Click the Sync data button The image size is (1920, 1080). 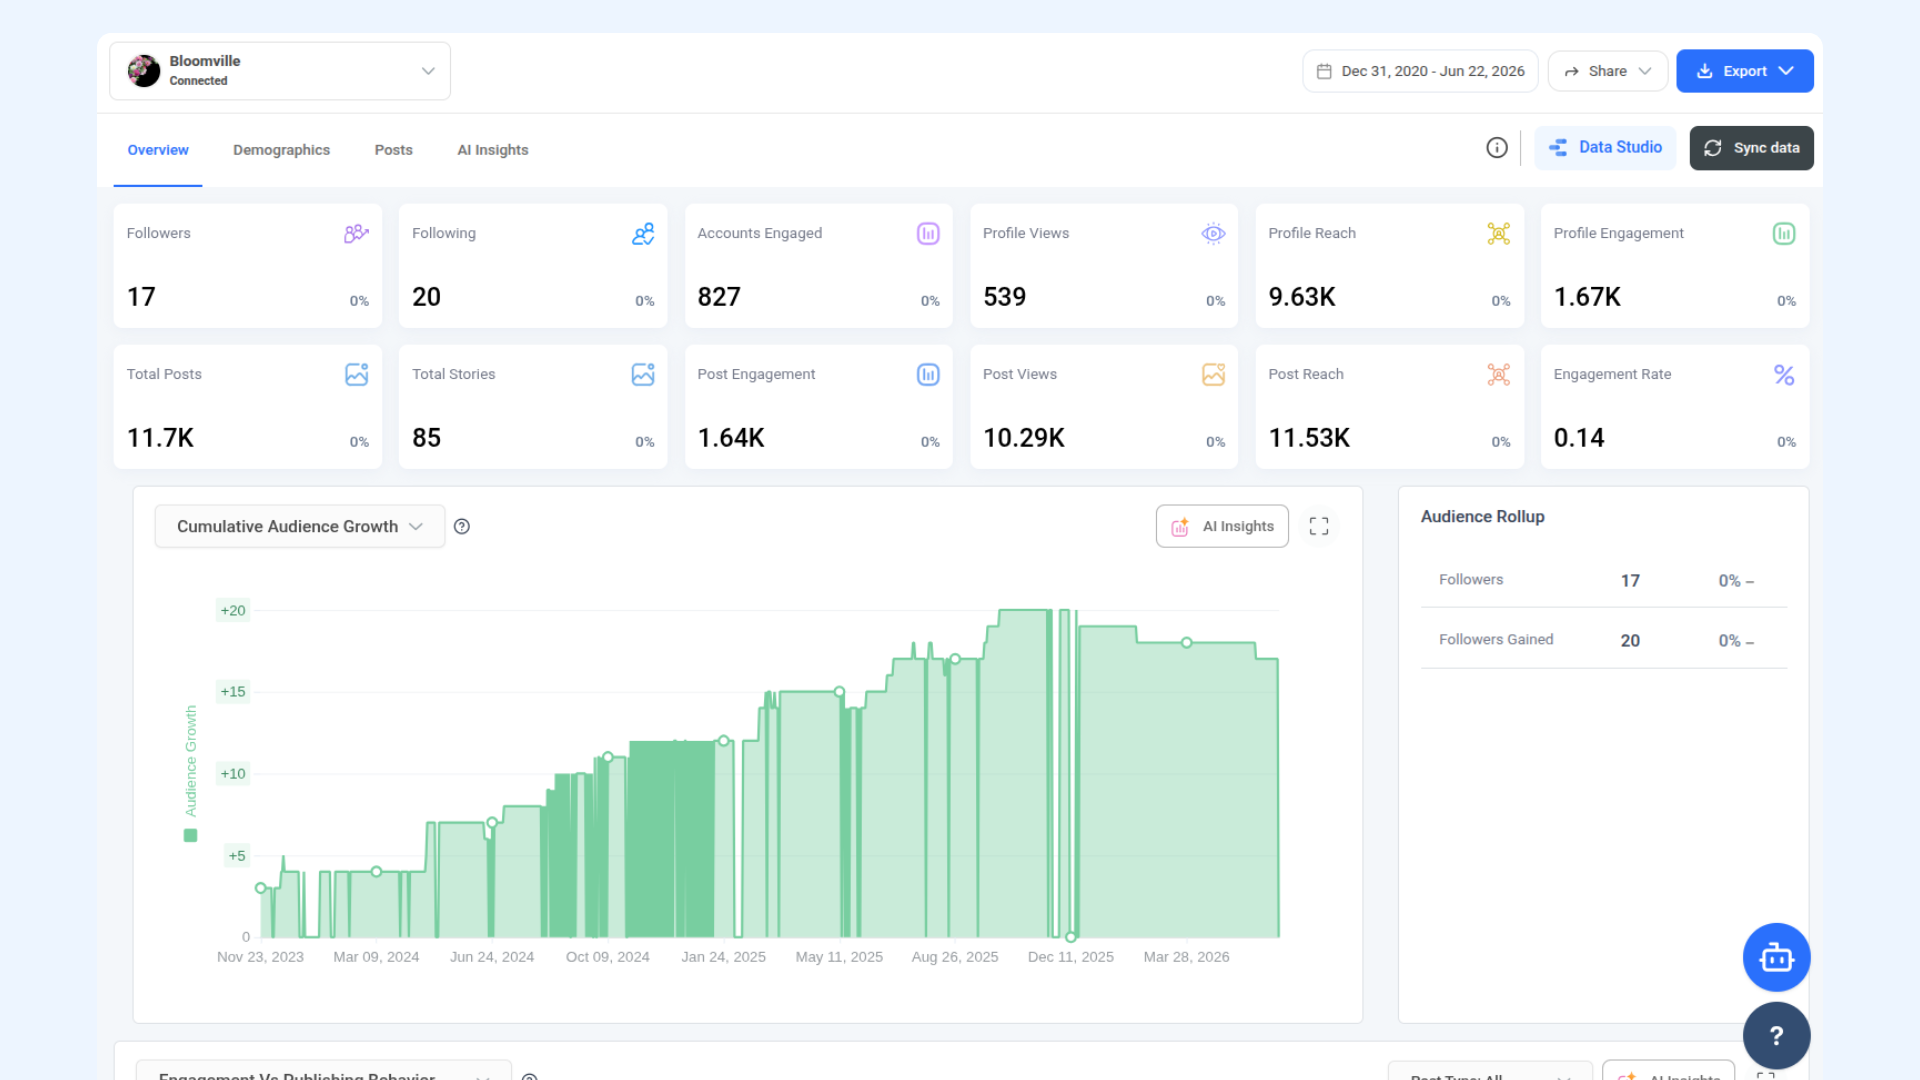coord(1751,148)
